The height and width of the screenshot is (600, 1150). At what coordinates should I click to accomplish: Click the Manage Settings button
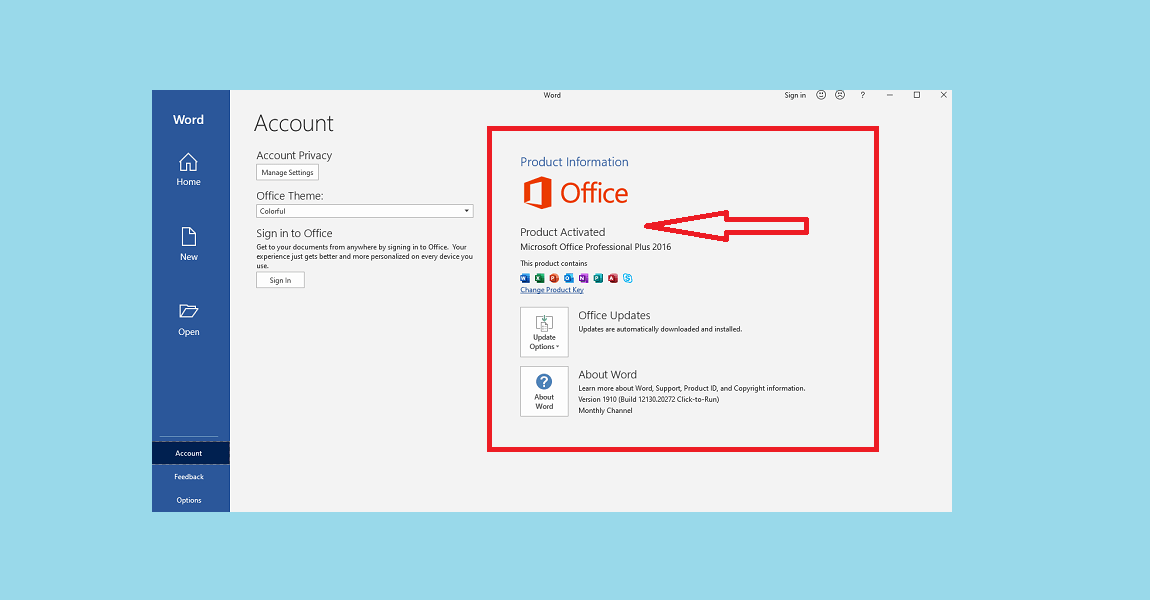tap(288, 172)
